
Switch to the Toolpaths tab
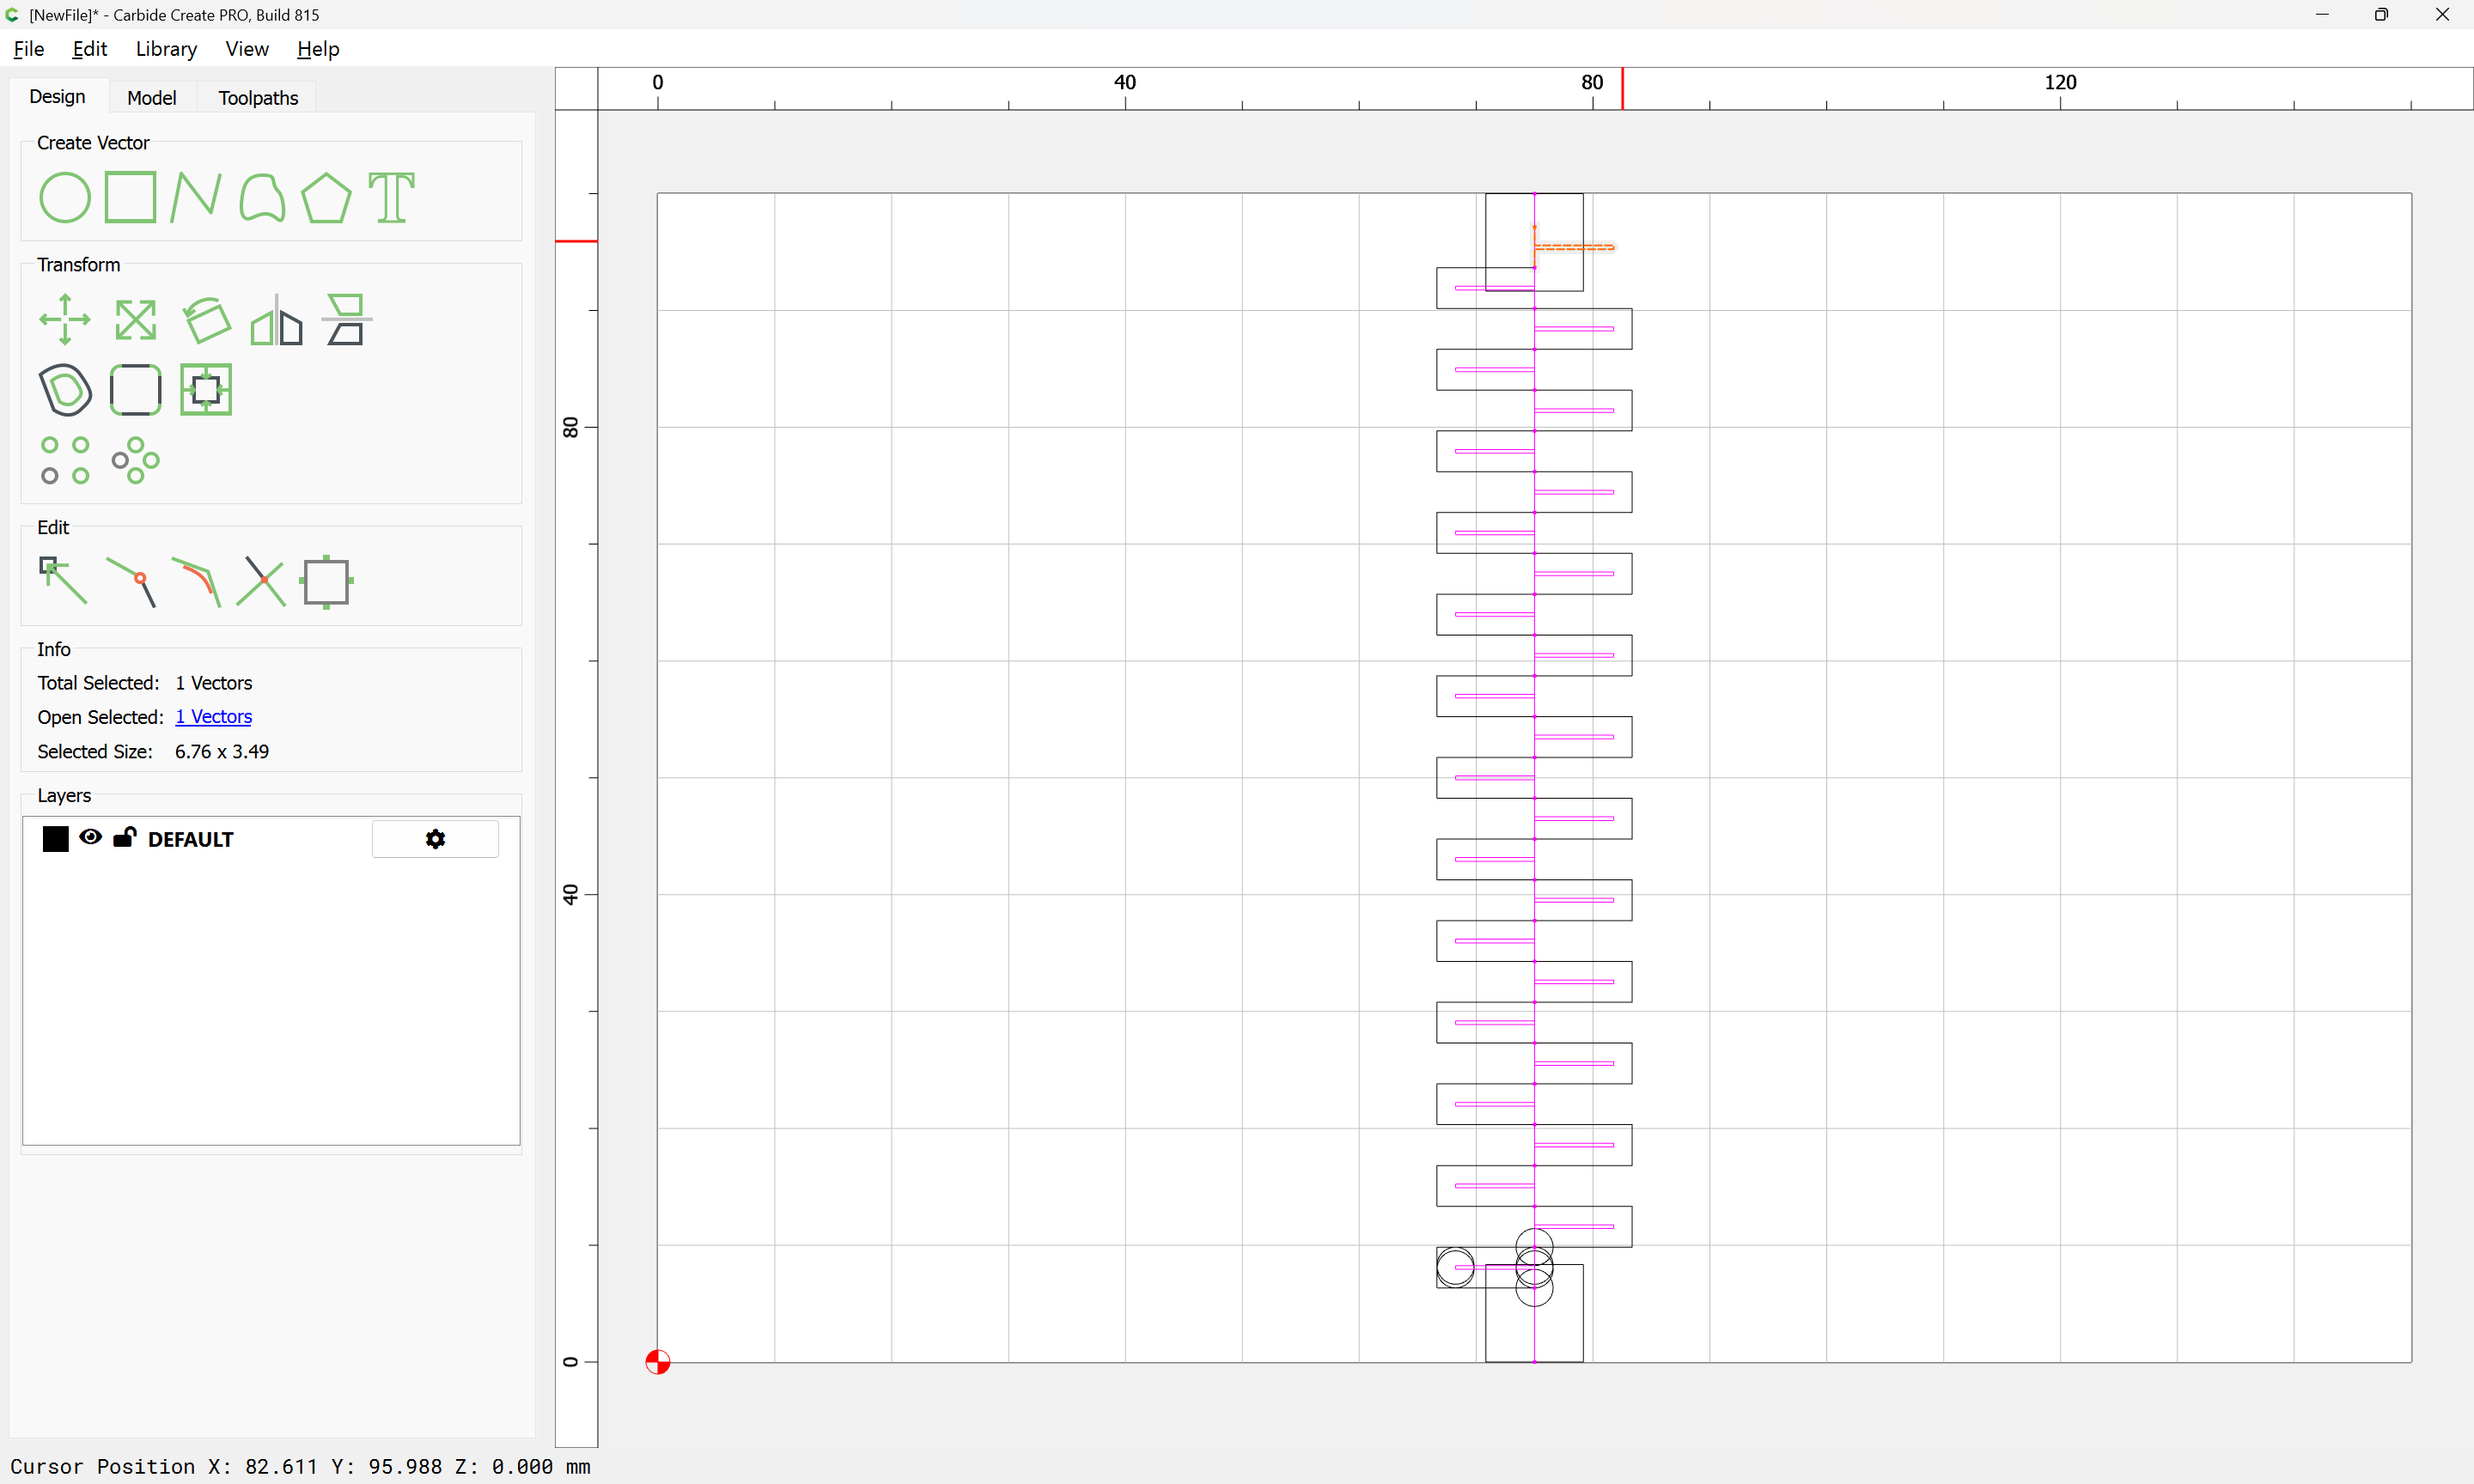click(258, 98)
